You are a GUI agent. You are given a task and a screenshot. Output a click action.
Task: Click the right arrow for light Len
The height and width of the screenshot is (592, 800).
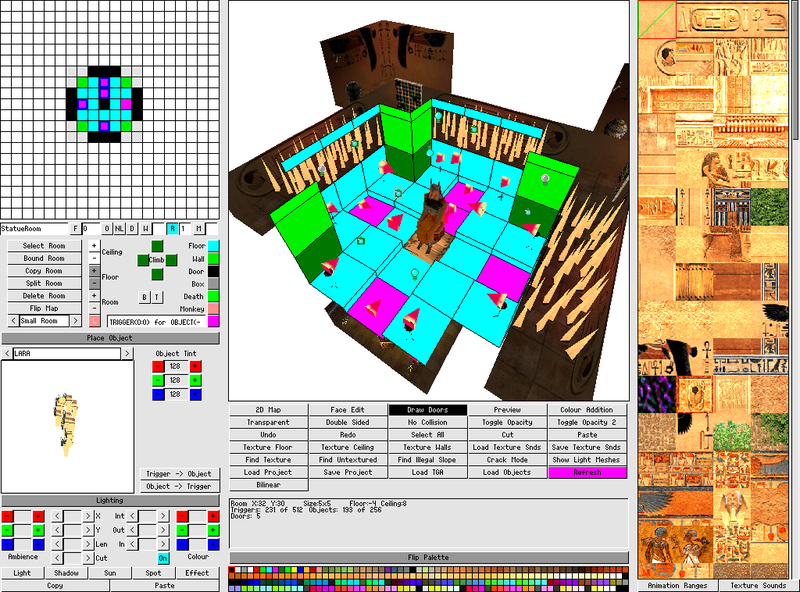[x=88, y=545]
